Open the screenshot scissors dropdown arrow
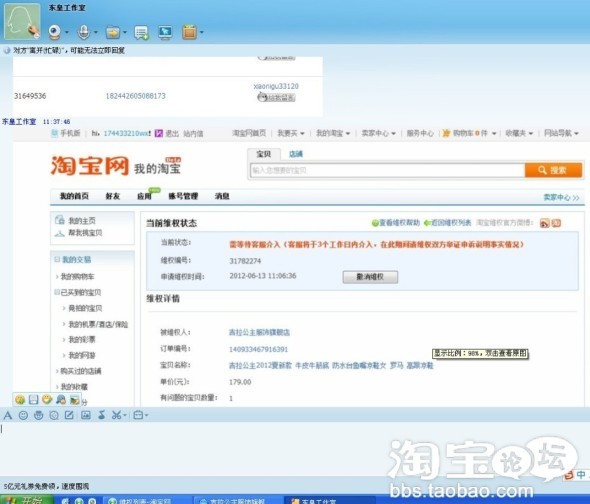Screen dimensions: 590x504 [x=125, y=416]
